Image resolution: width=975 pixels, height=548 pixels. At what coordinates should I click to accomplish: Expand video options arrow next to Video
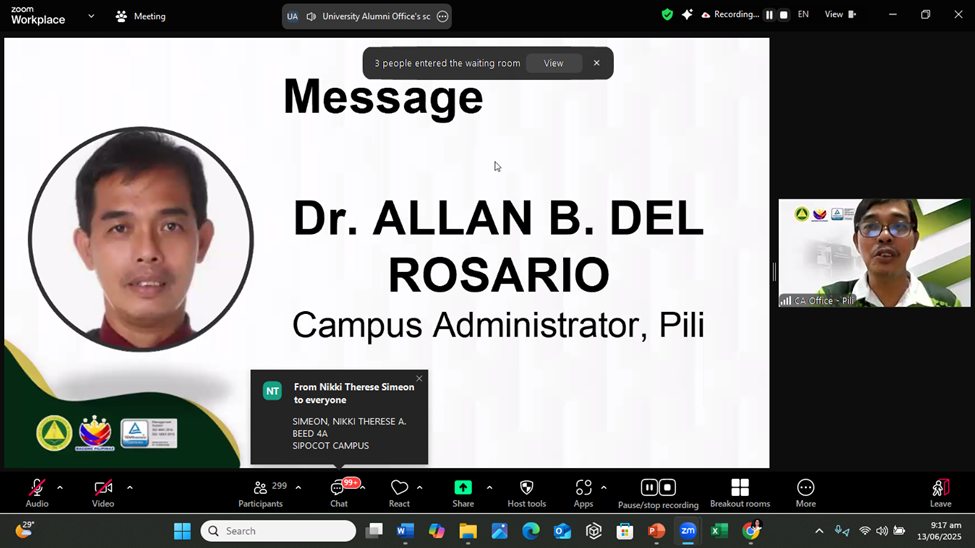(129, 488)
